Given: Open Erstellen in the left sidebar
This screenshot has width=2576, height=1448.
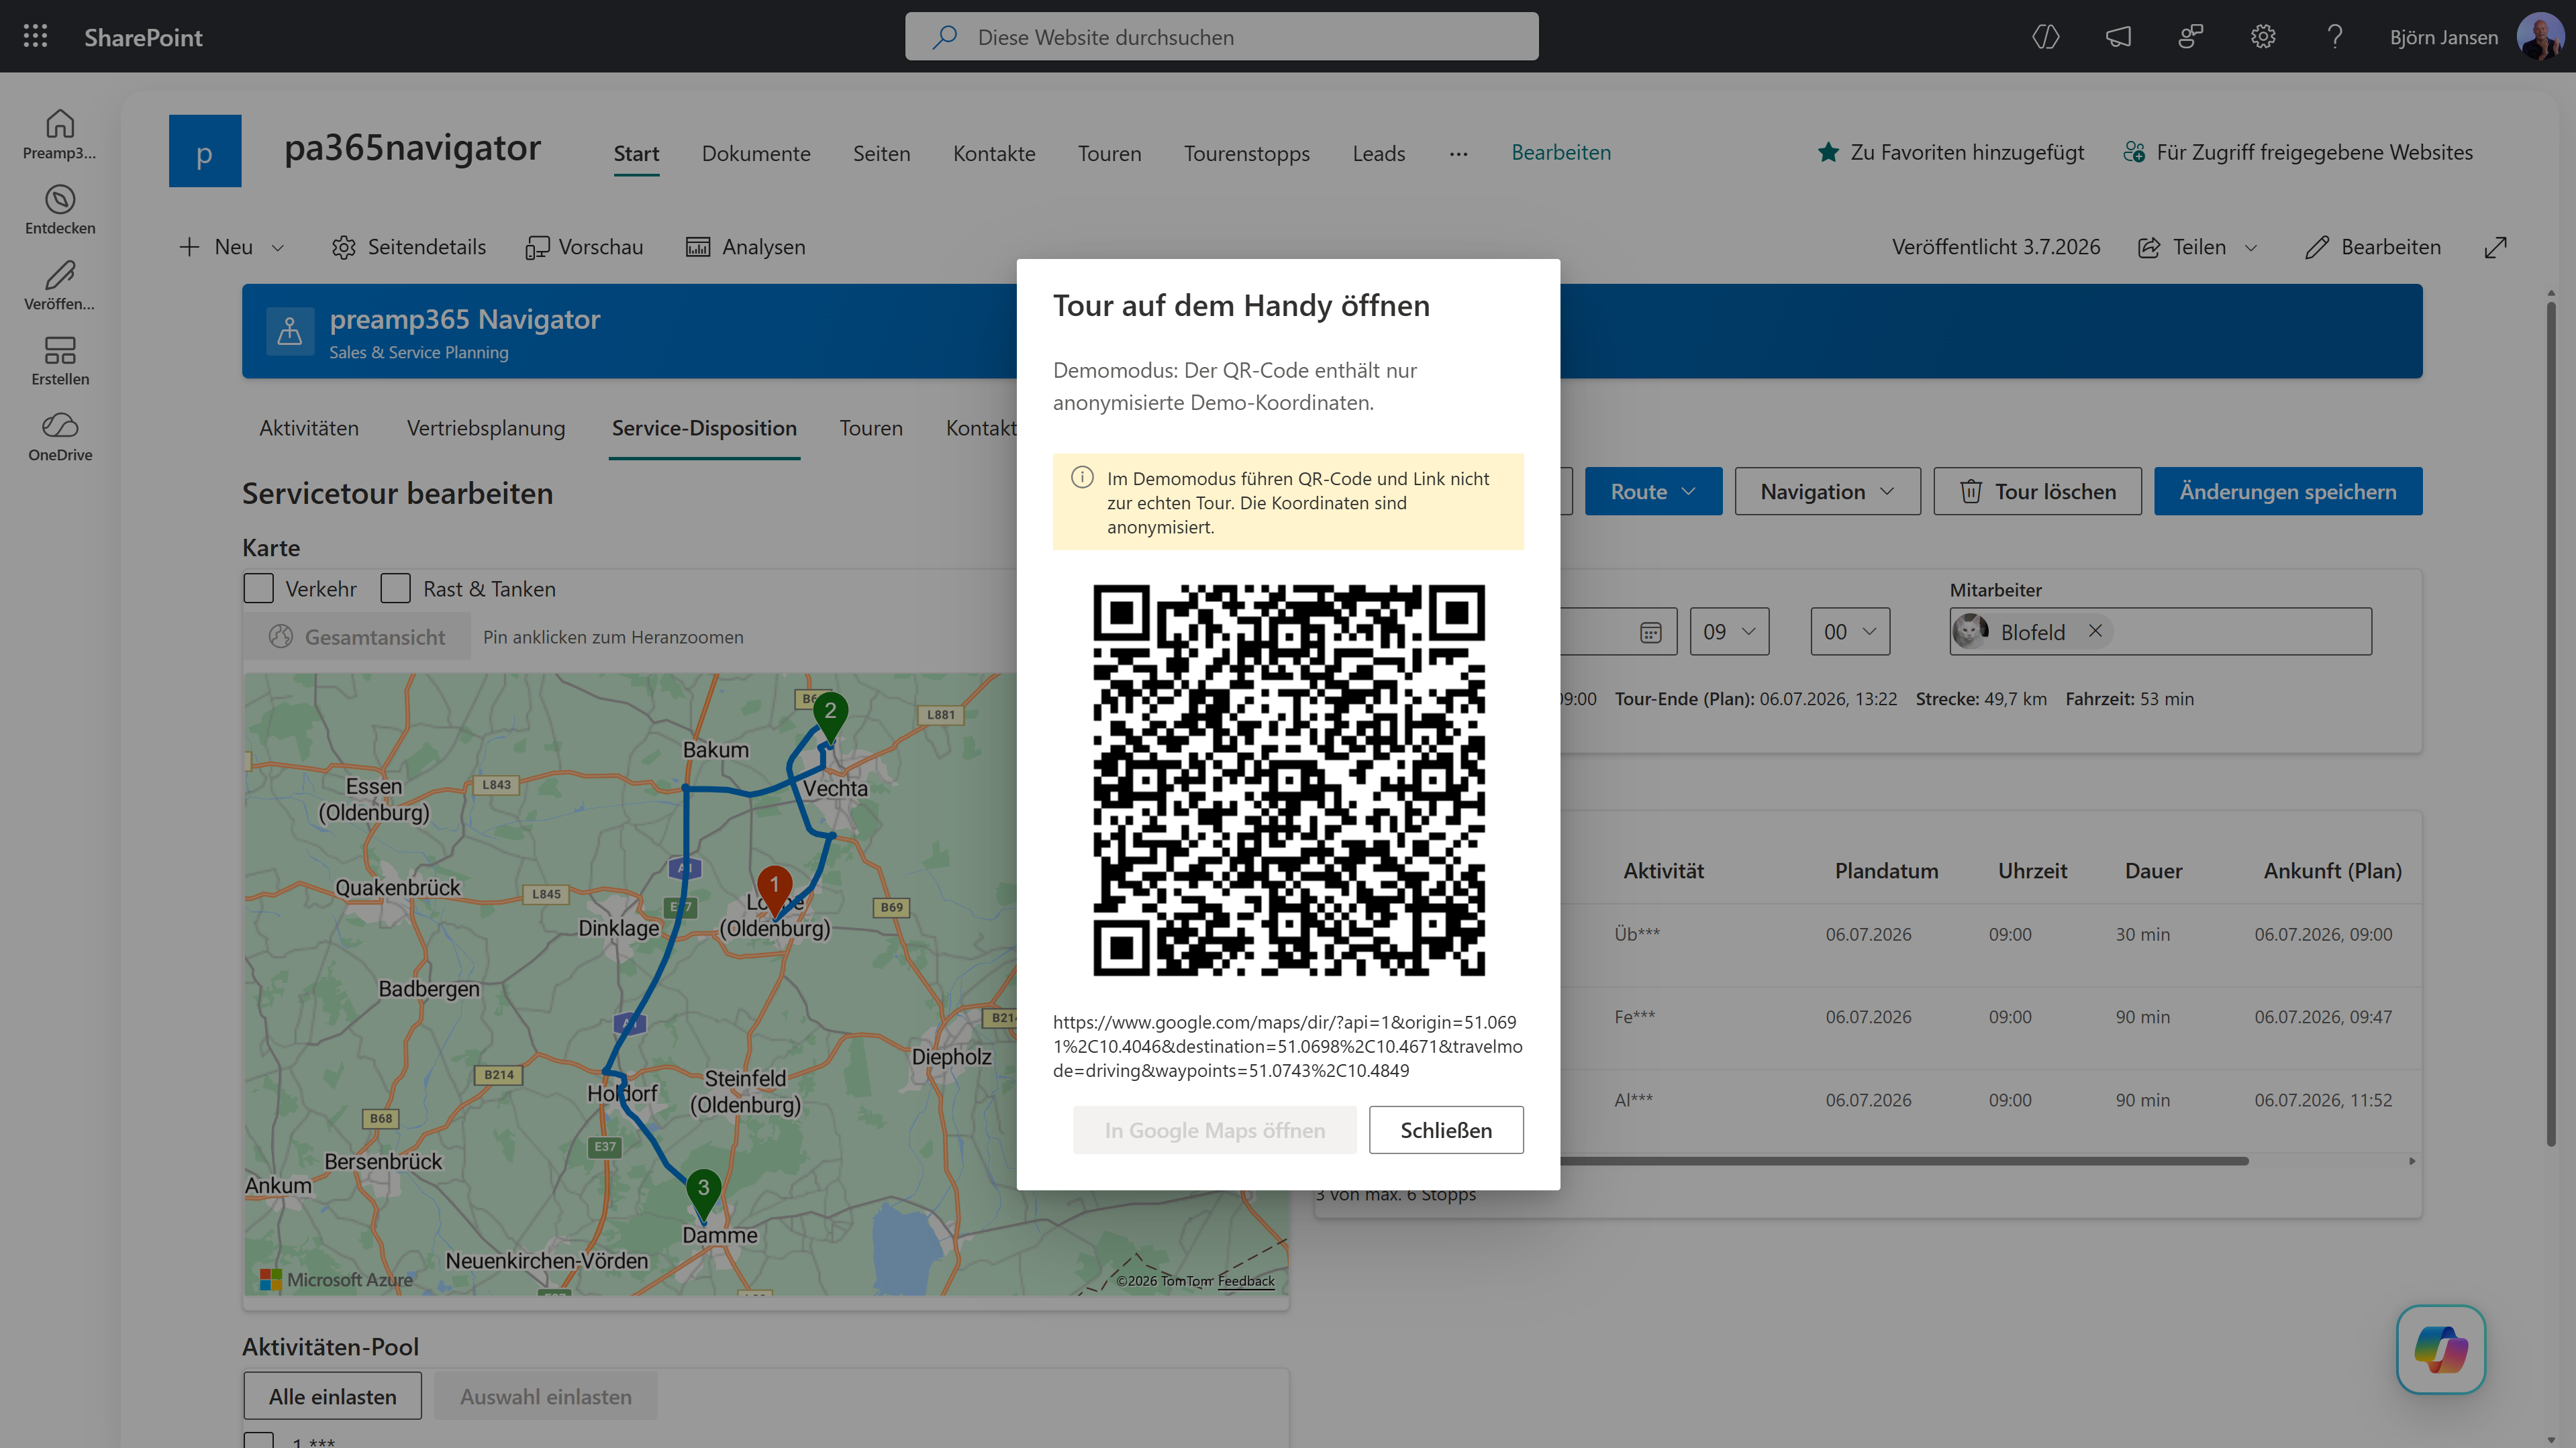Looking at the screenshot, I should coord(60,361).
